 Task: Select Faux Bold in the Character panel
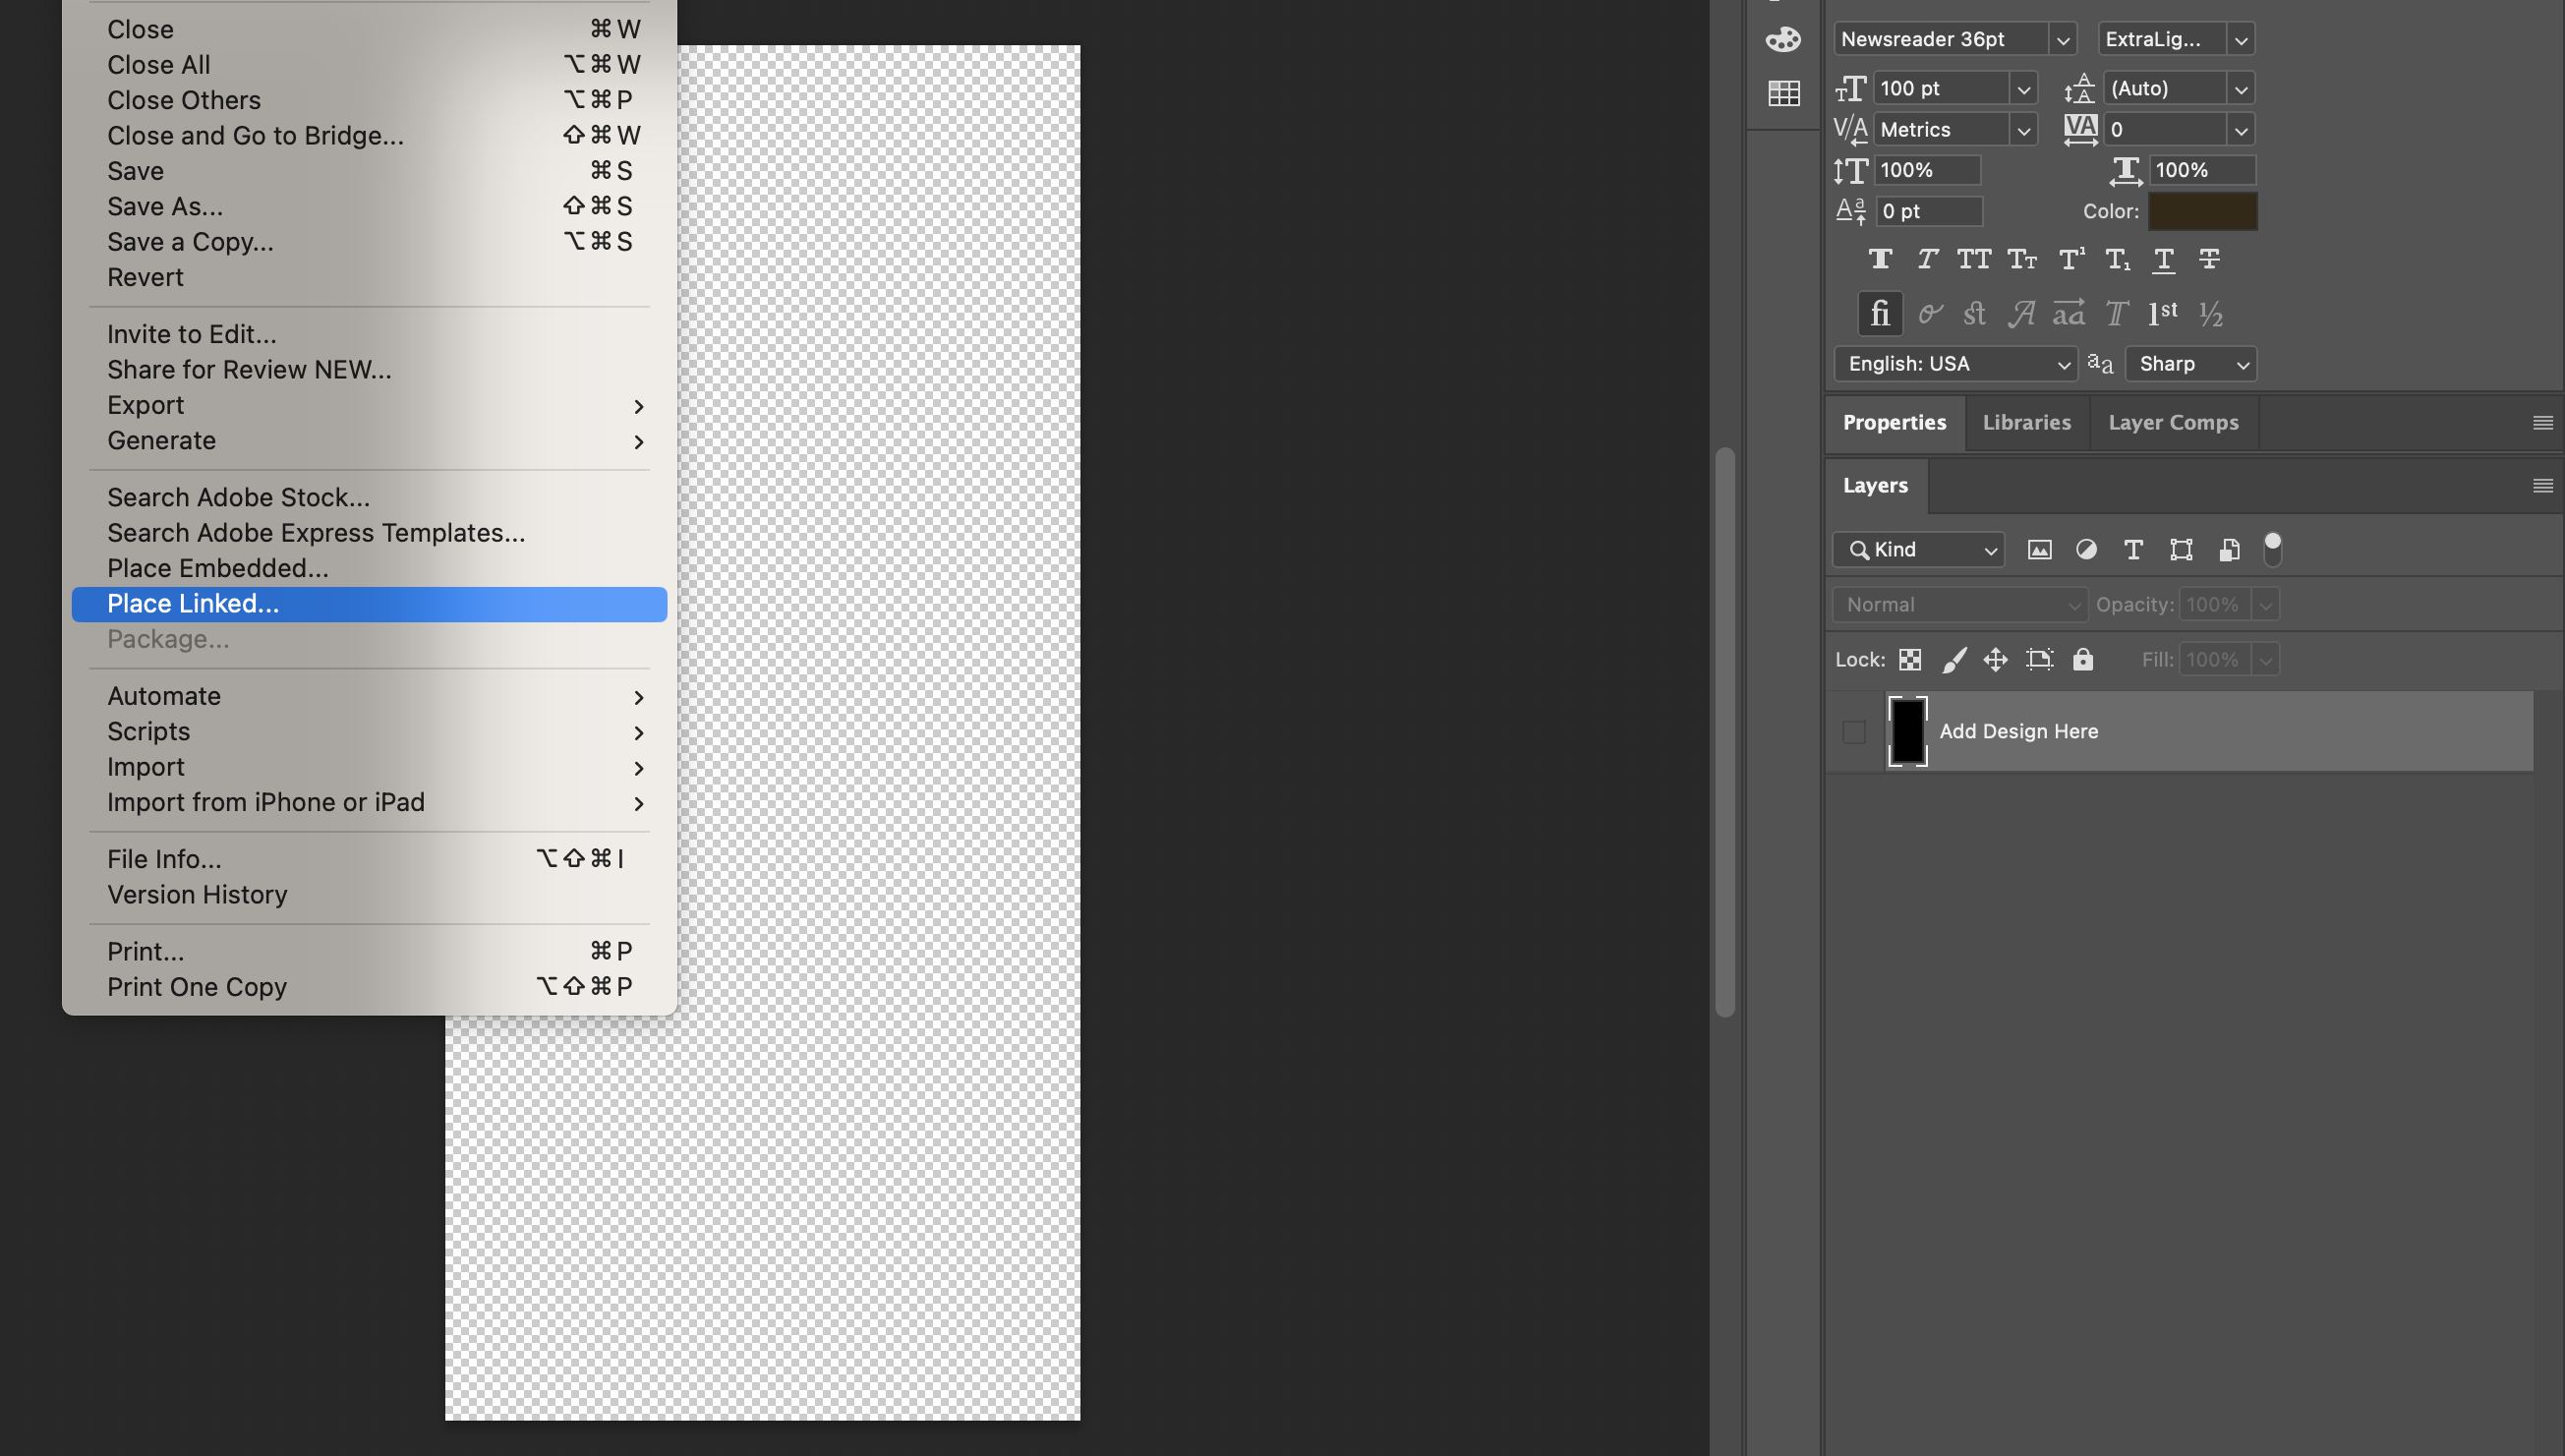point(1880,259)
